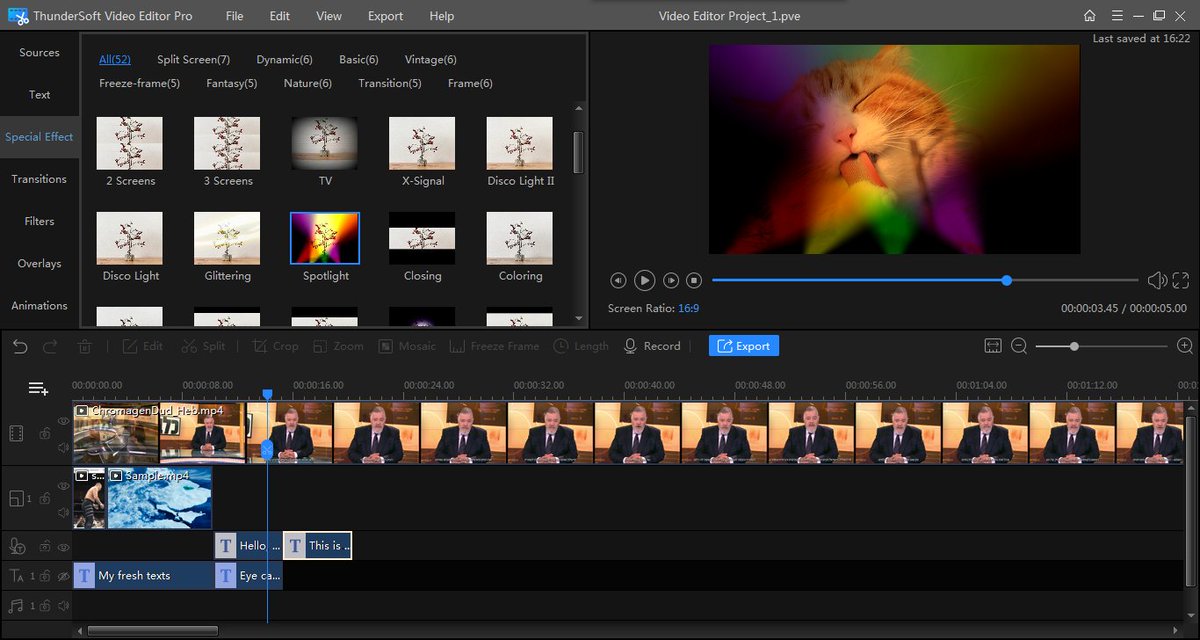Open the Crop tool
Screen dimensions: 1200x640
[274, 345]
